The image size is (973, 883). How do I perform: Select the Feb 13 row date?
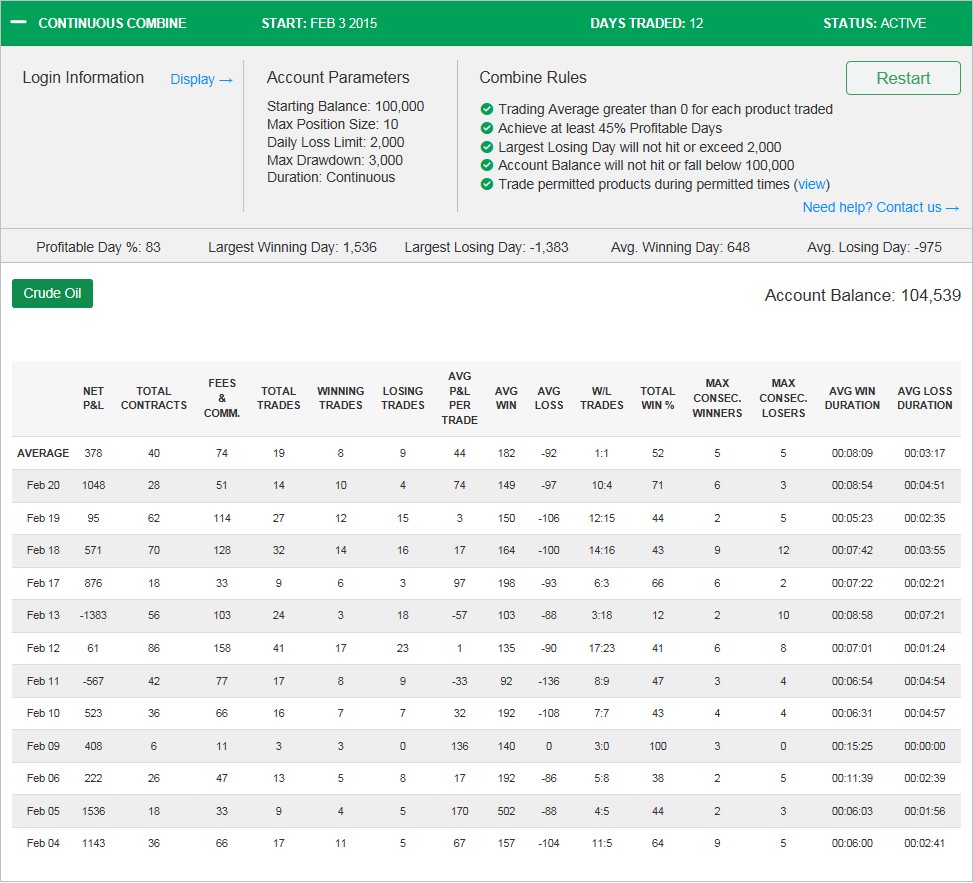click(43, 615)
